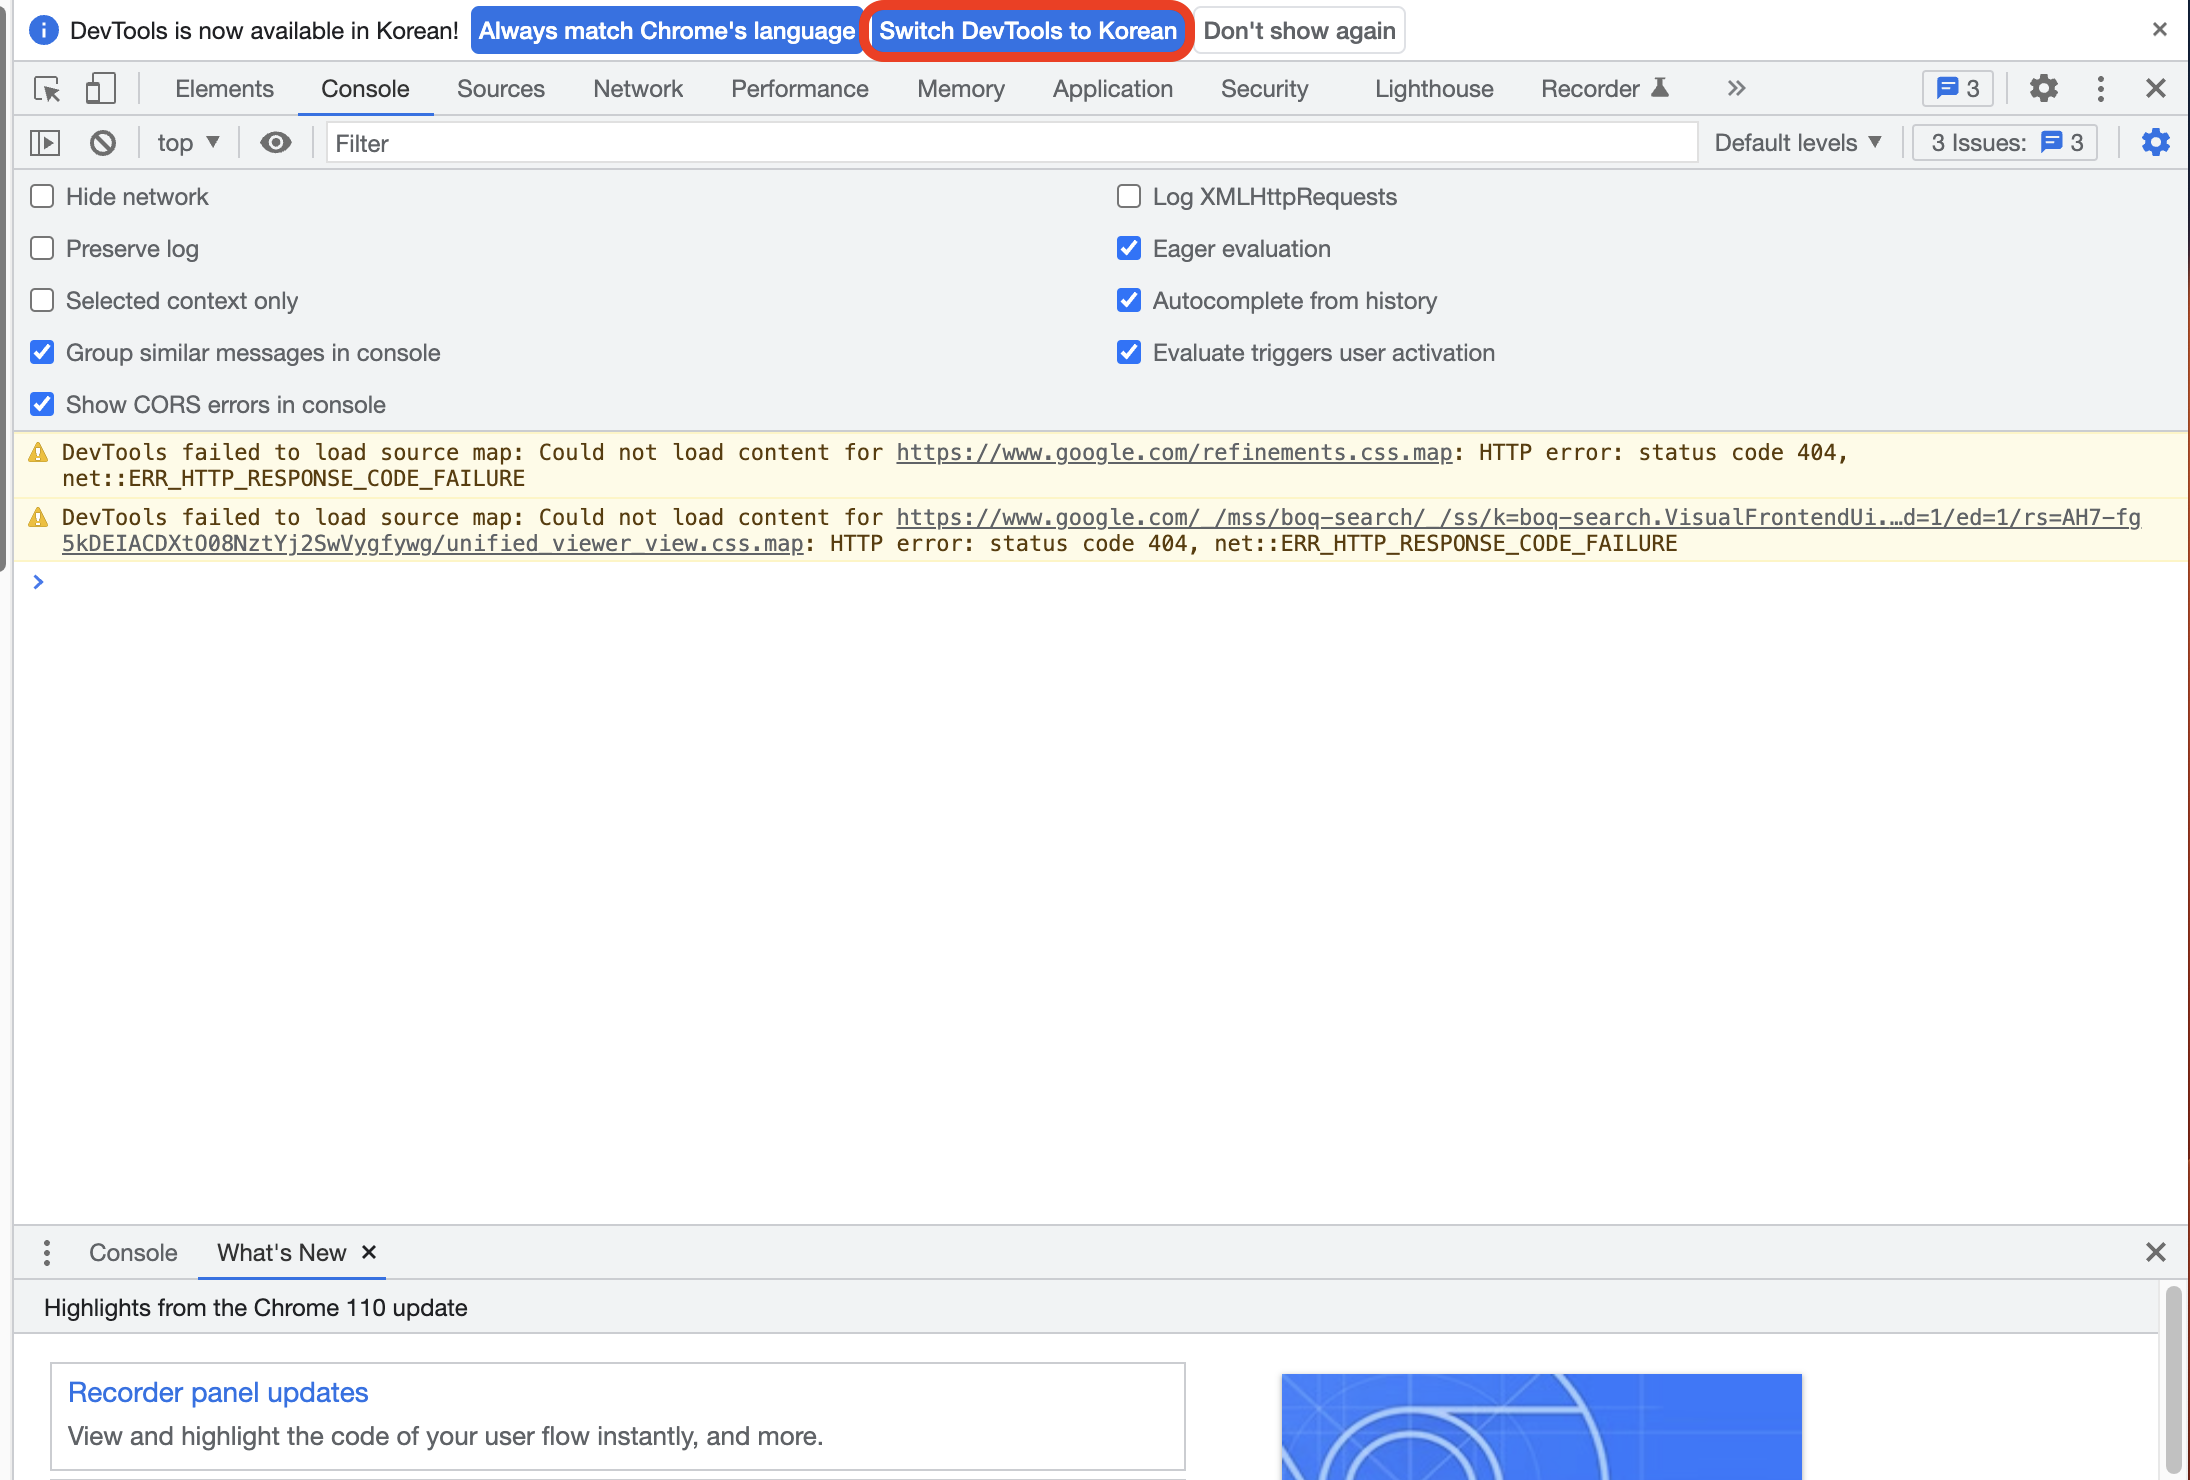Open the Application tab

coord(1113,89)
